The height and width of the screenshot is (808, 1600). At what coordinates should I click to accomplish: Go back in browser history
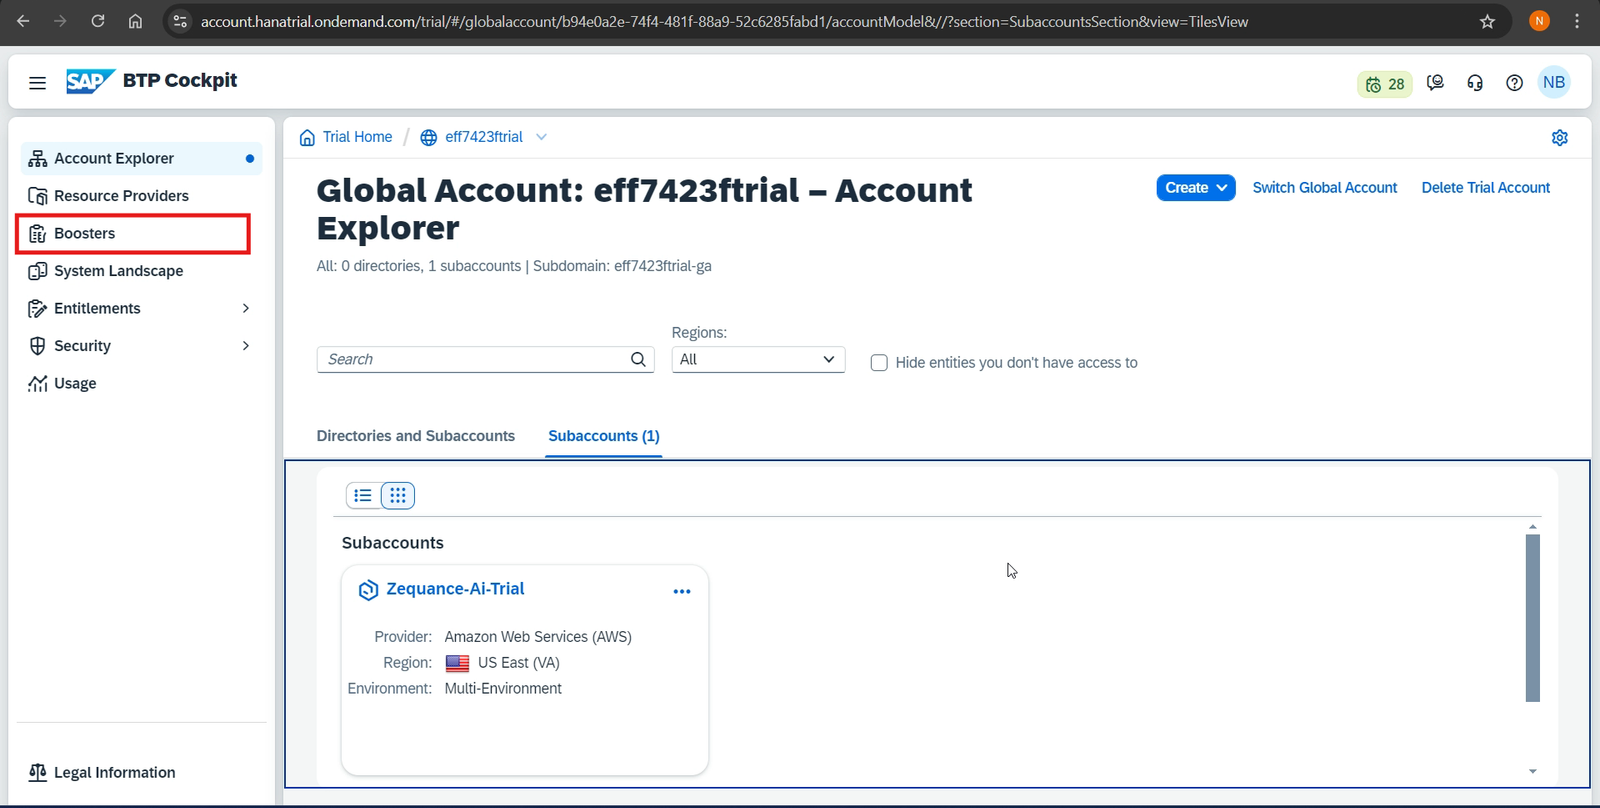(x=23, y=21)
